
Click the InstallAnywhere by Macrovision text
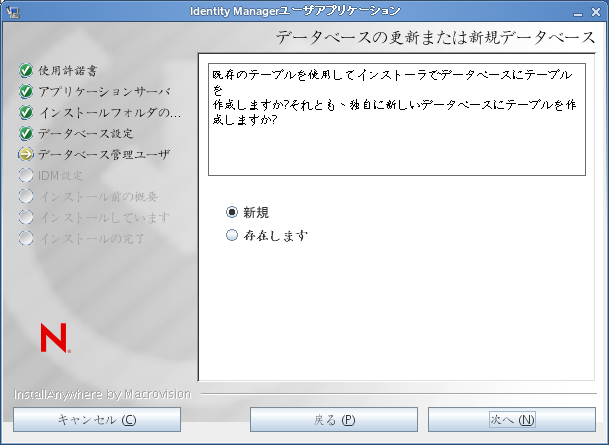[x=103, y=394]
